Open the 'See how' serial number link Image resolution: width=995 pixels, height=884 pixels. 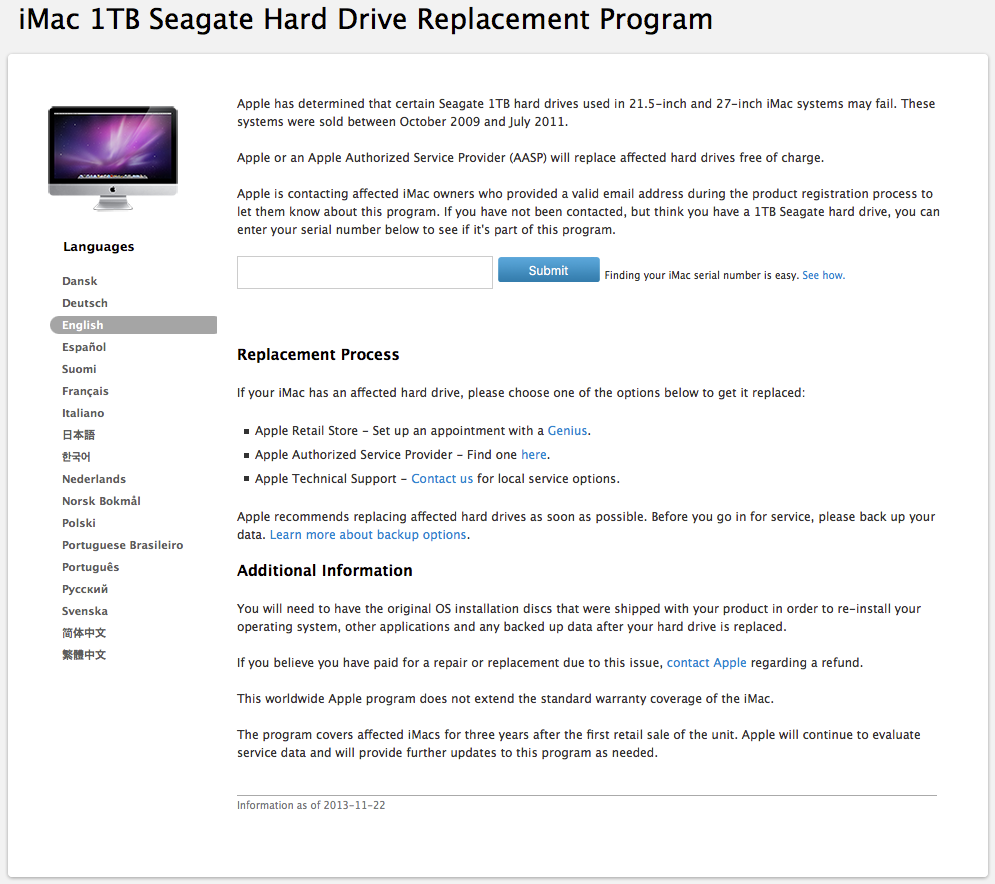point(823,275)
